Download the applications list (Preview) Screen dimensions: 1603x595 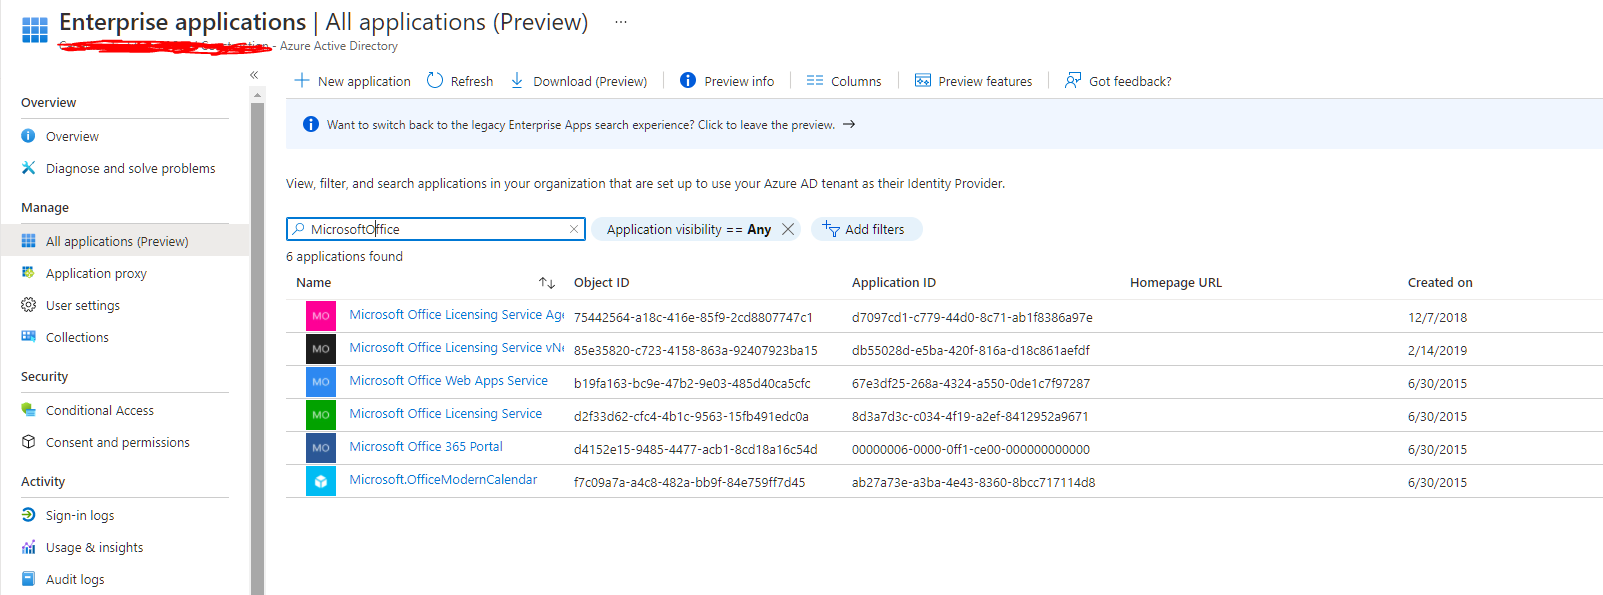(x=579, y=81)
